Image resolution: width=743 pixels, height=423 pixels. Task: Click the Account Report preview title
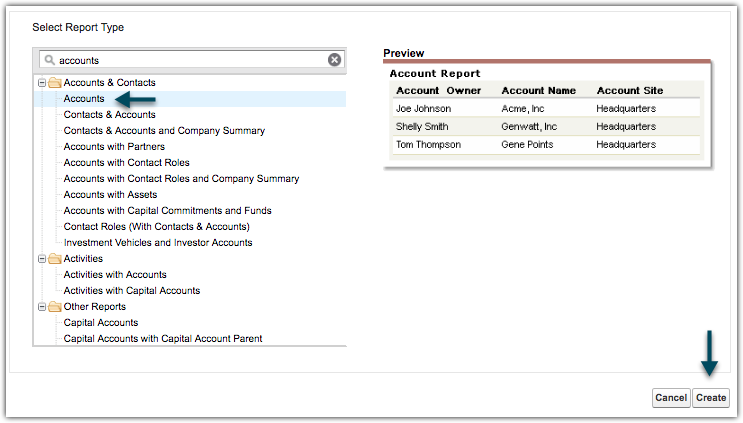(x=435, y=73)
